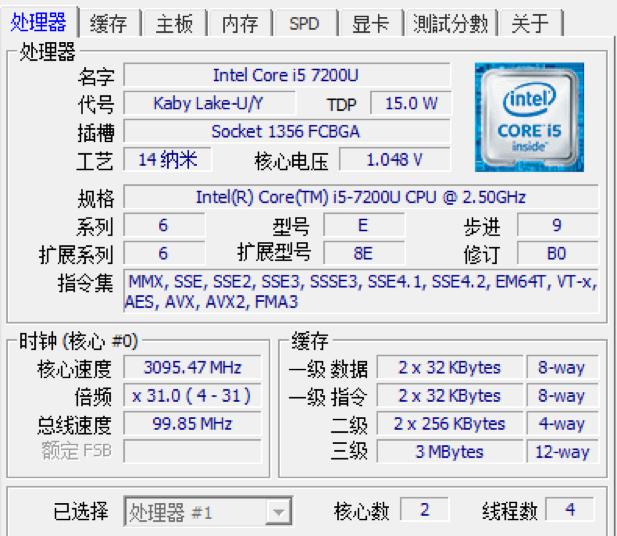
Task: Open the 显卡 tab
Action: (370, 23)
